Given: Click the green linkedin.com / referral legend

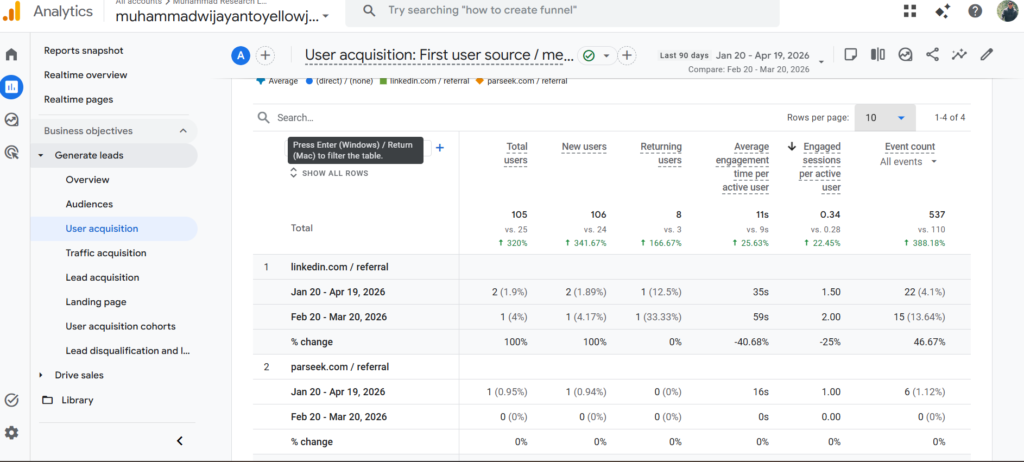Looking at the screenshot, I should coord(425,81).
